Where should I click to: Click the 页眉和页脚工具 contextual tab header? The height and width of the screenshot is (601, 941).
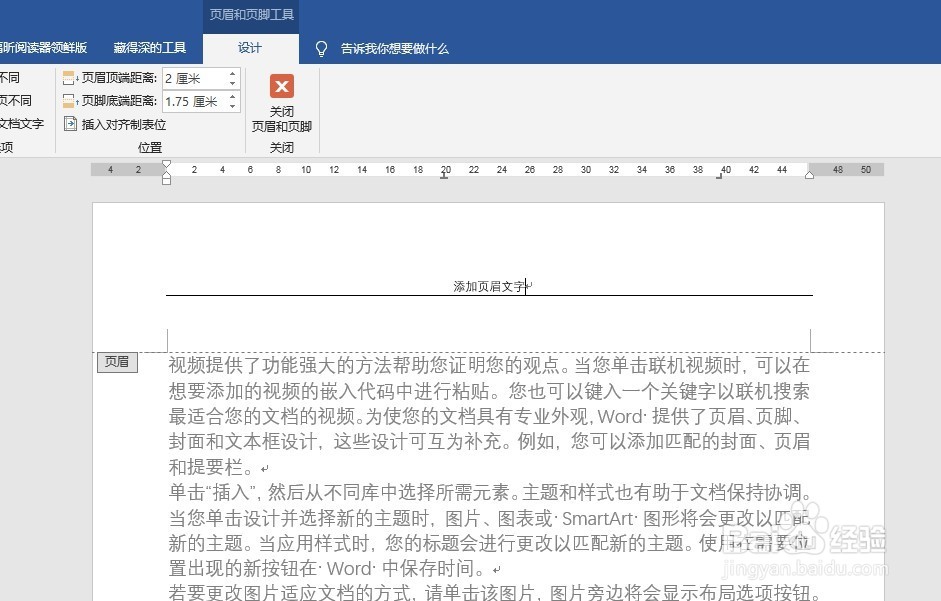coord(251,14)
